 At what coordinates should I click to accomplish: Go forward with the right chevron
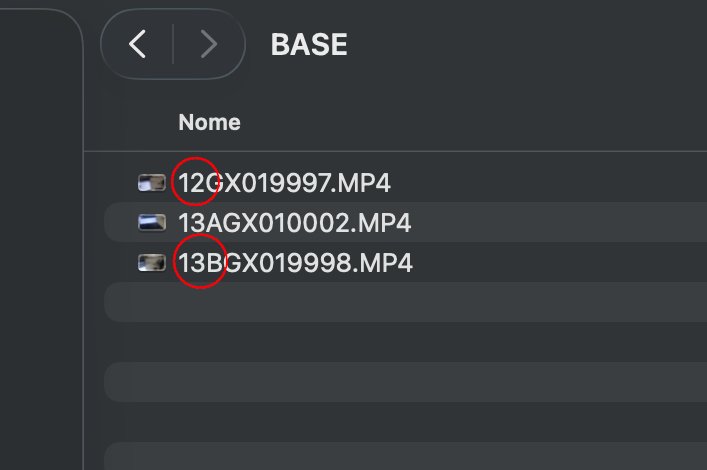[208, 44]
